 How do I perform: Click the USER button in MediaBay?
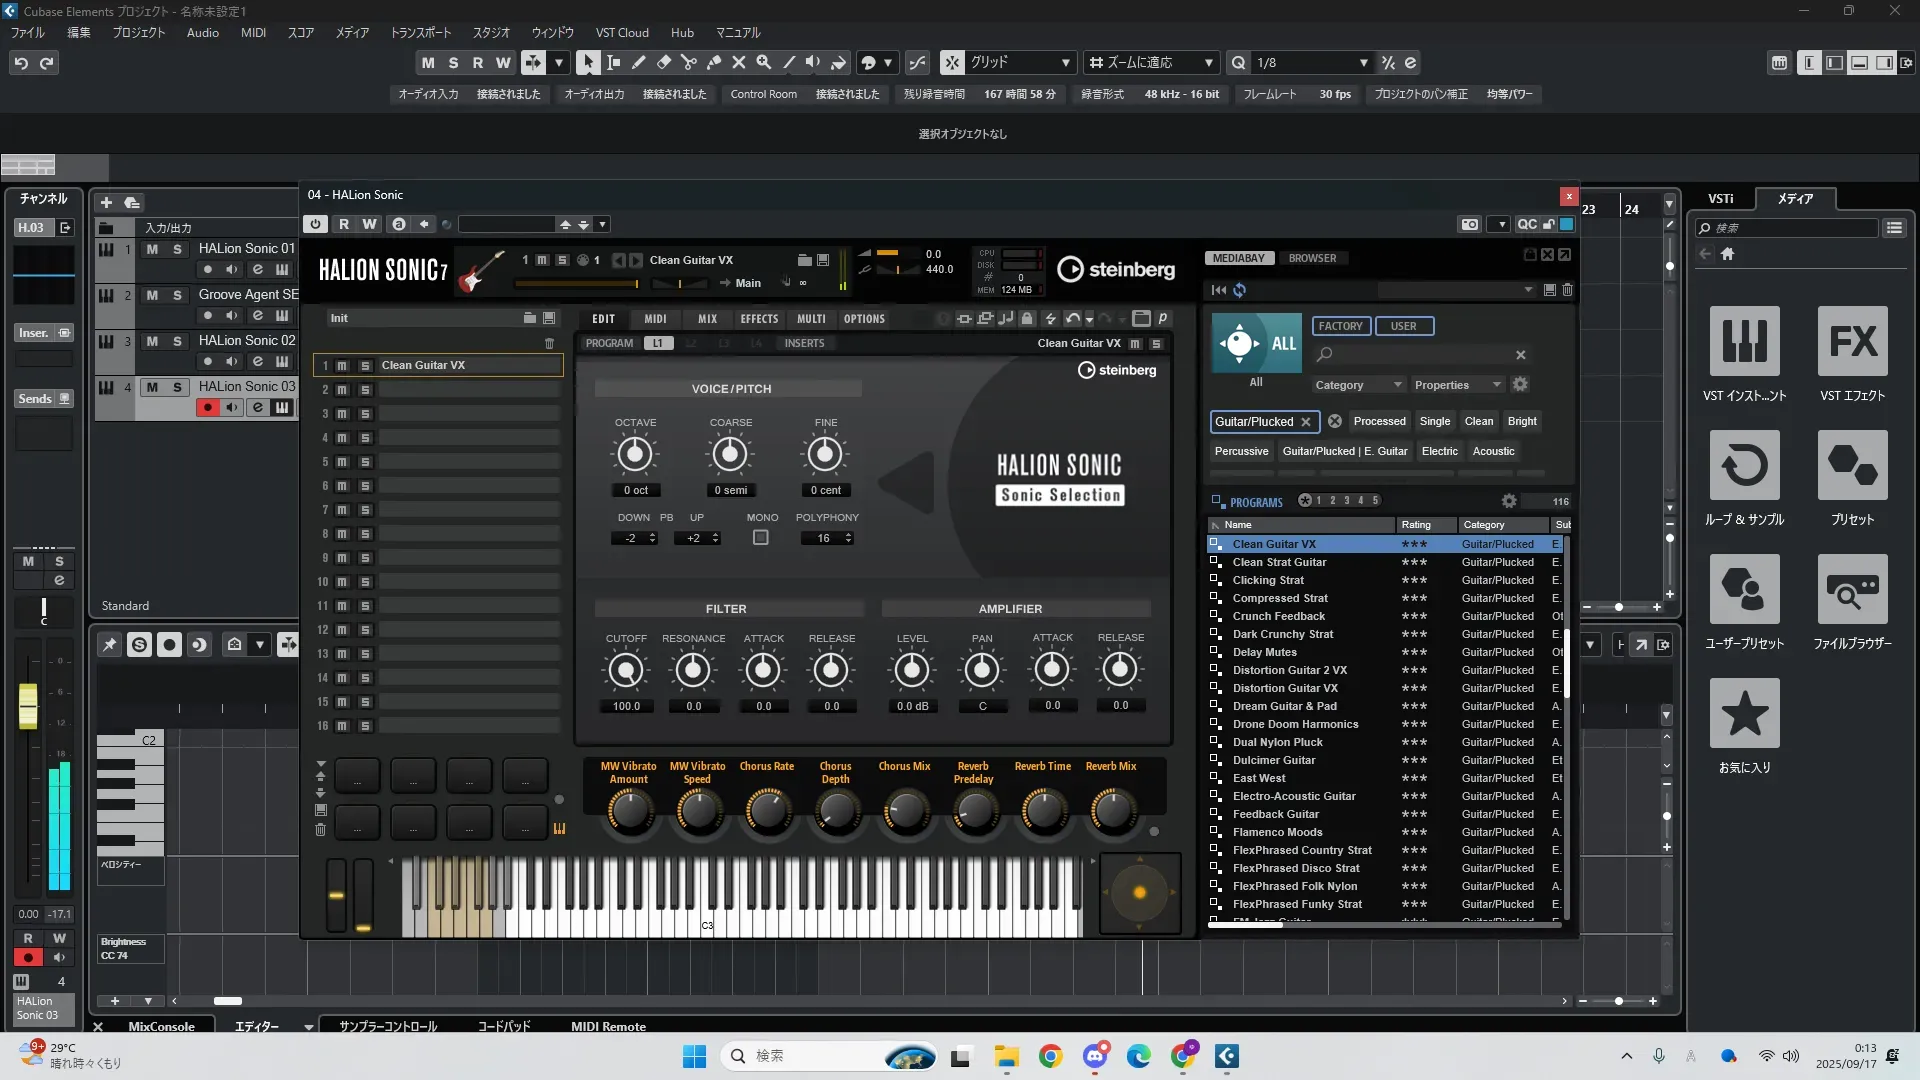[x=1403, y=326]
